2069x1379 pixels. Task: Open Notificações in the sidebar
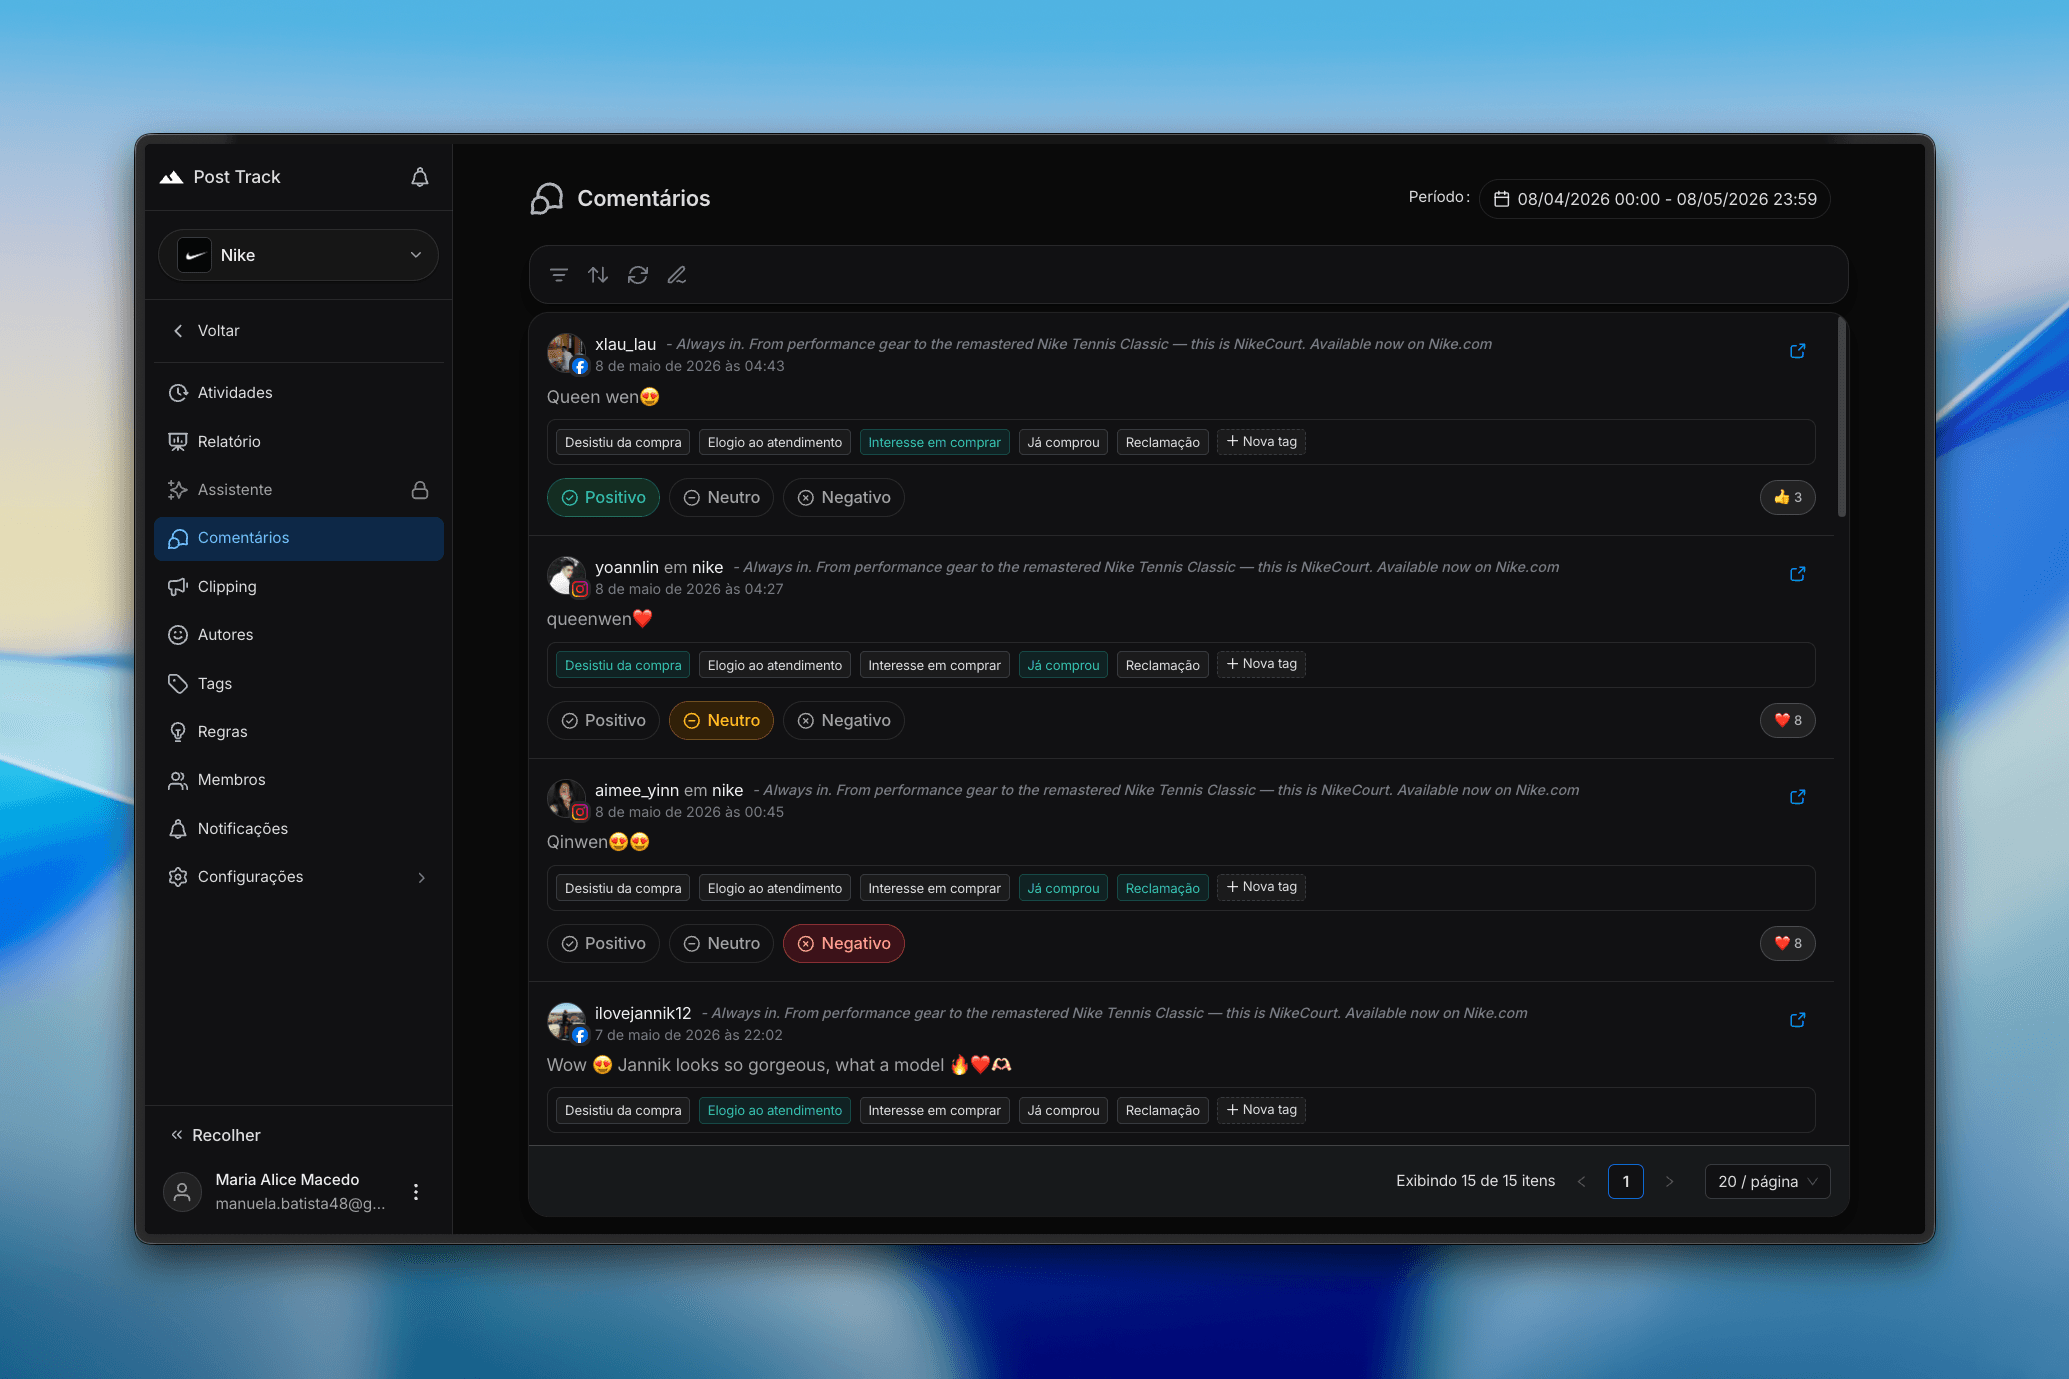click(298, 829)
